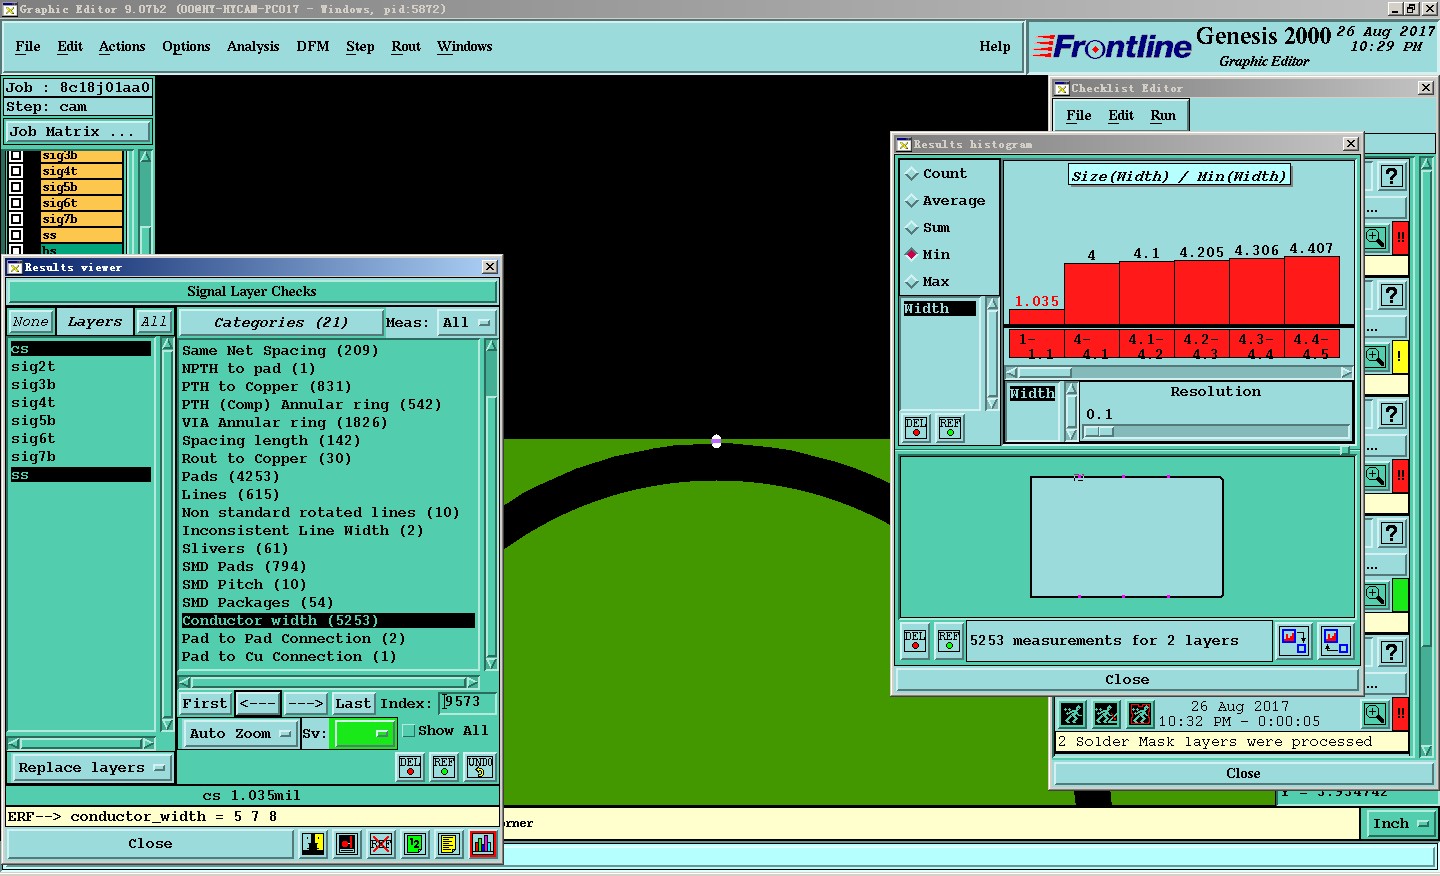
Task: Click the layers list horizontal scrollbar
Action: tap(81, 743)
